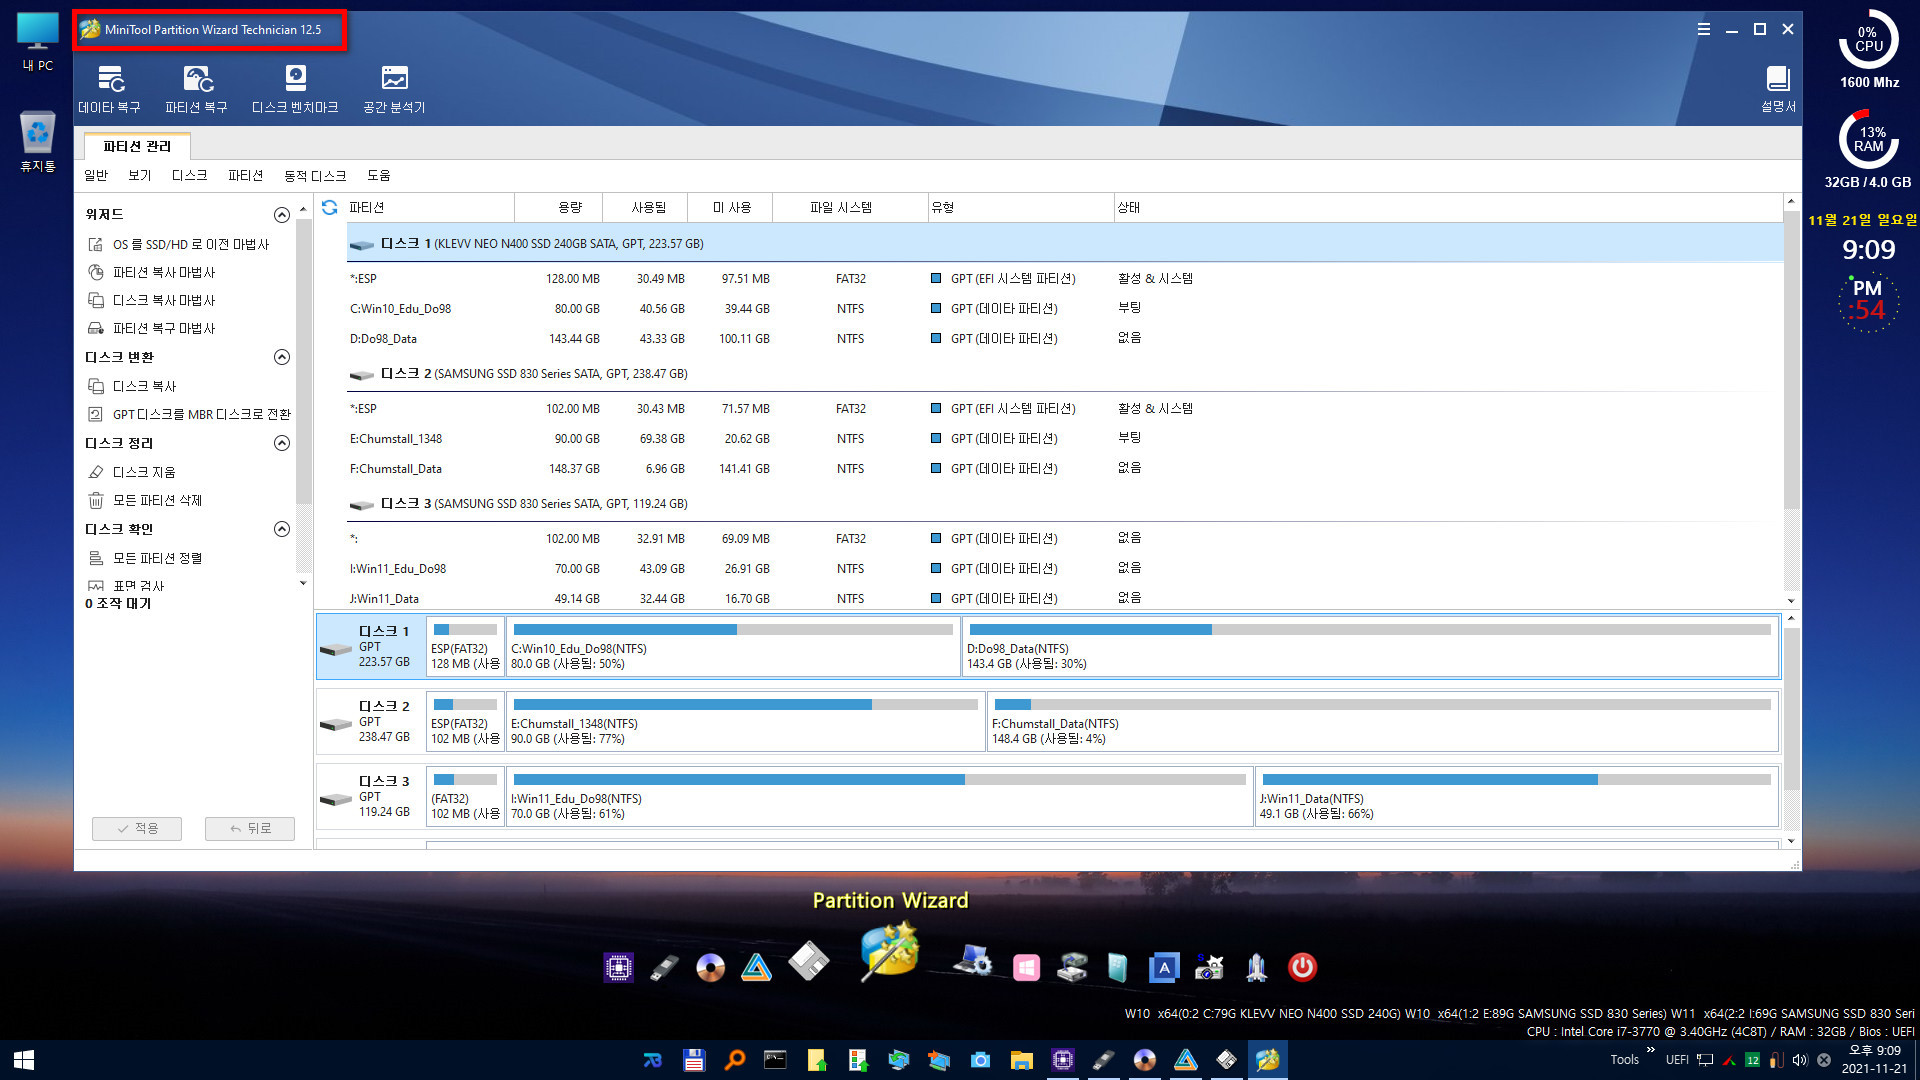Click scroll-down arrow of sidebar panel
The image size is (1920, 1080).
[303, 583]
